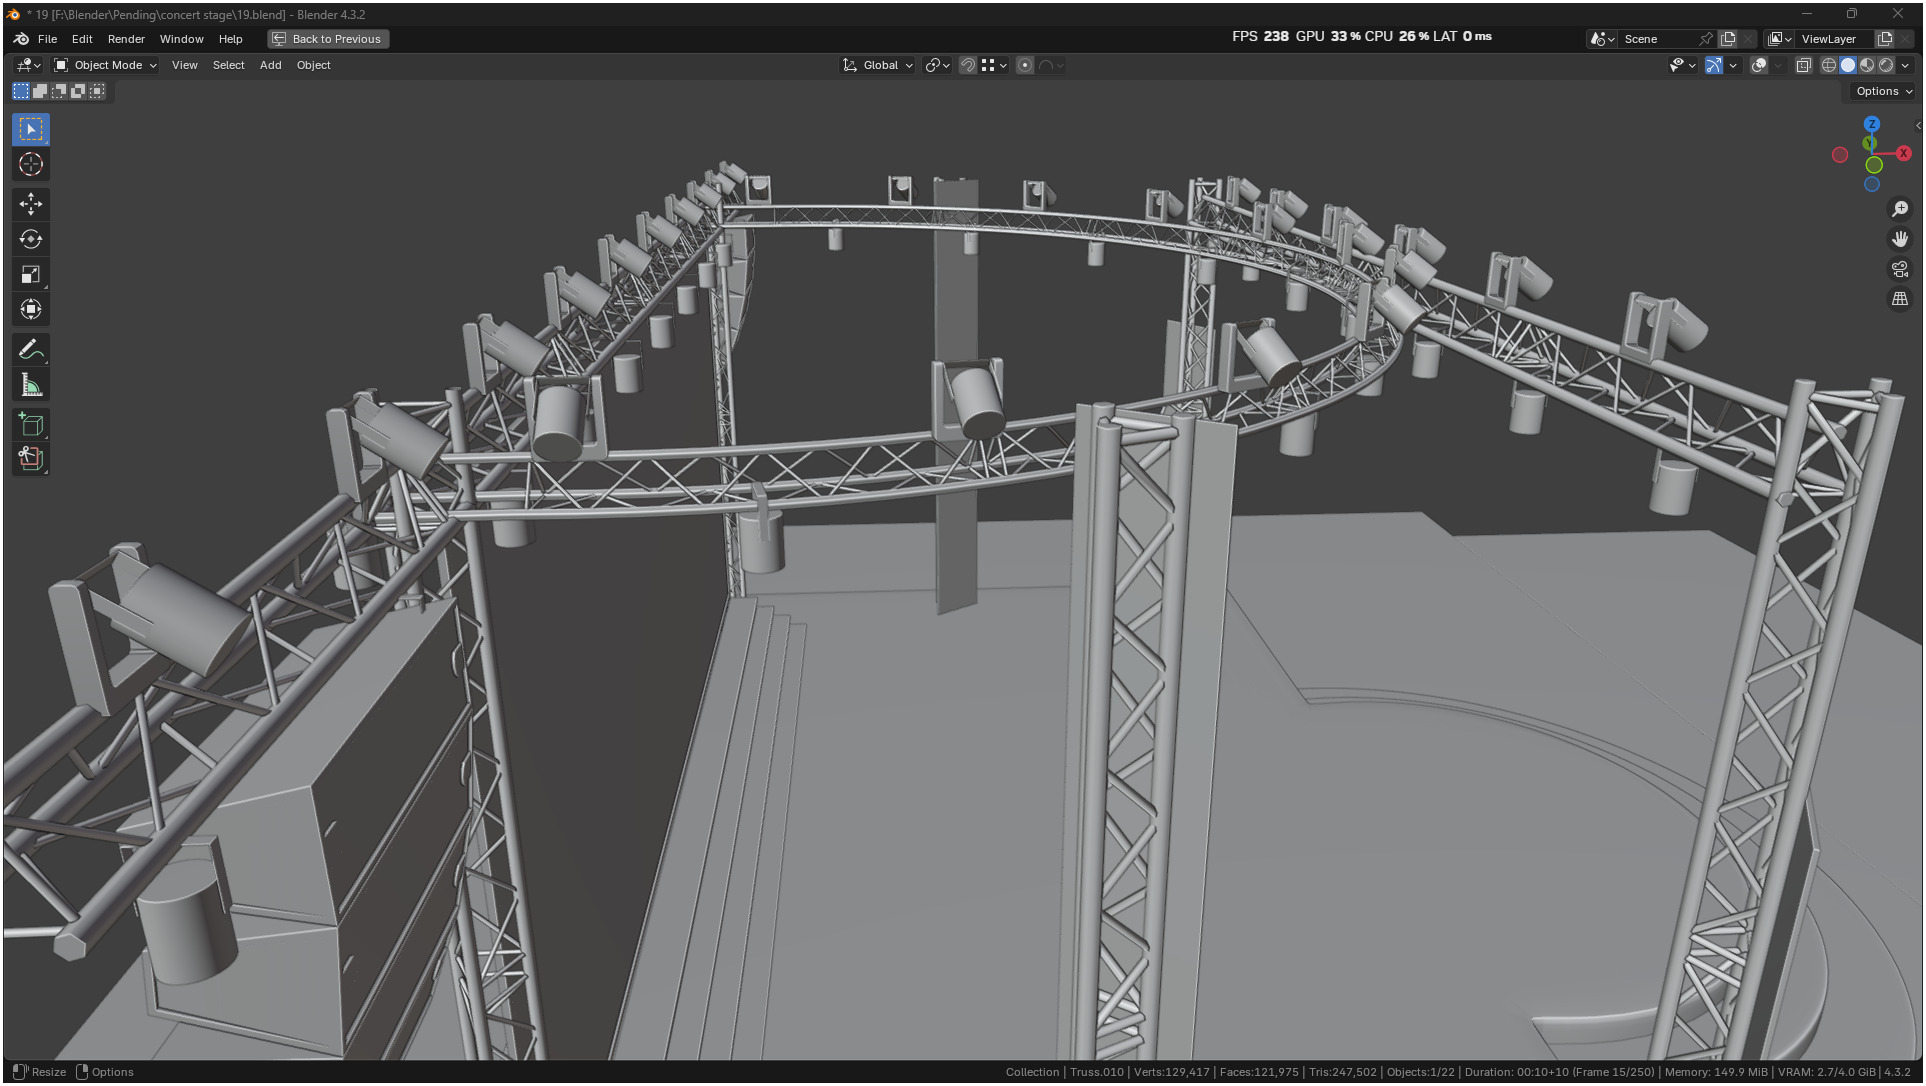This screenshot has width=1926, height=1086.
Task: Toggle snapping magnet icon
Action: coord(967,65)
